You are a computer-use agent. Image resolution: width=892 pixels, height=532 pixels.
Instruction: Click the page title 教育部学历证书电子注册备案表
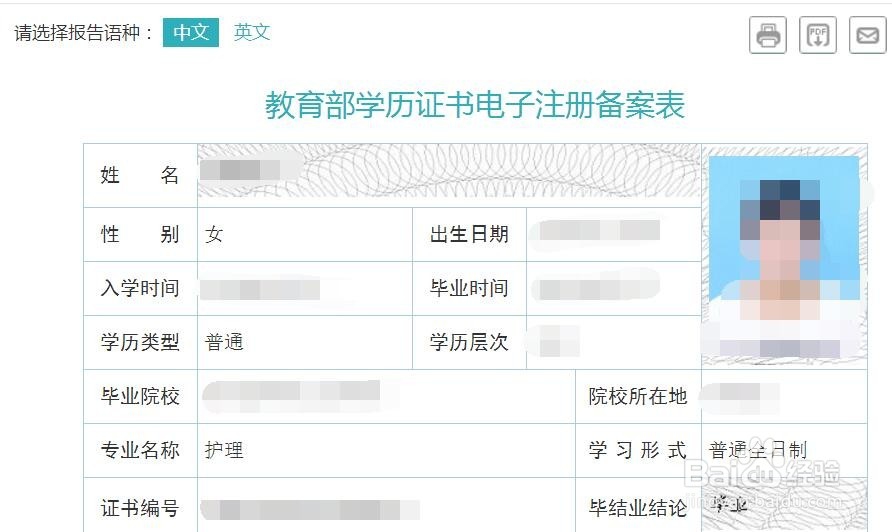tap(474, 105)
